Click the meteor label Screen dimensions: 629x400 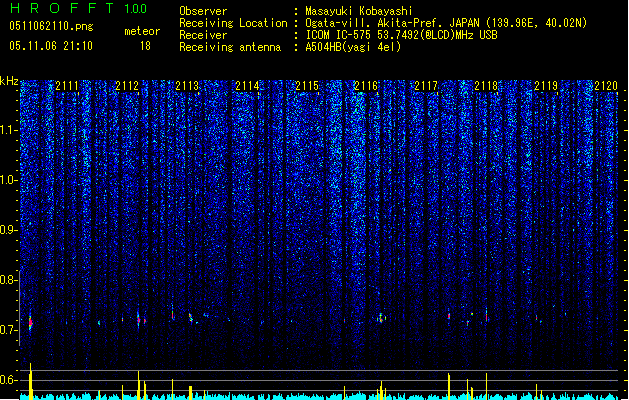(142, 31)
